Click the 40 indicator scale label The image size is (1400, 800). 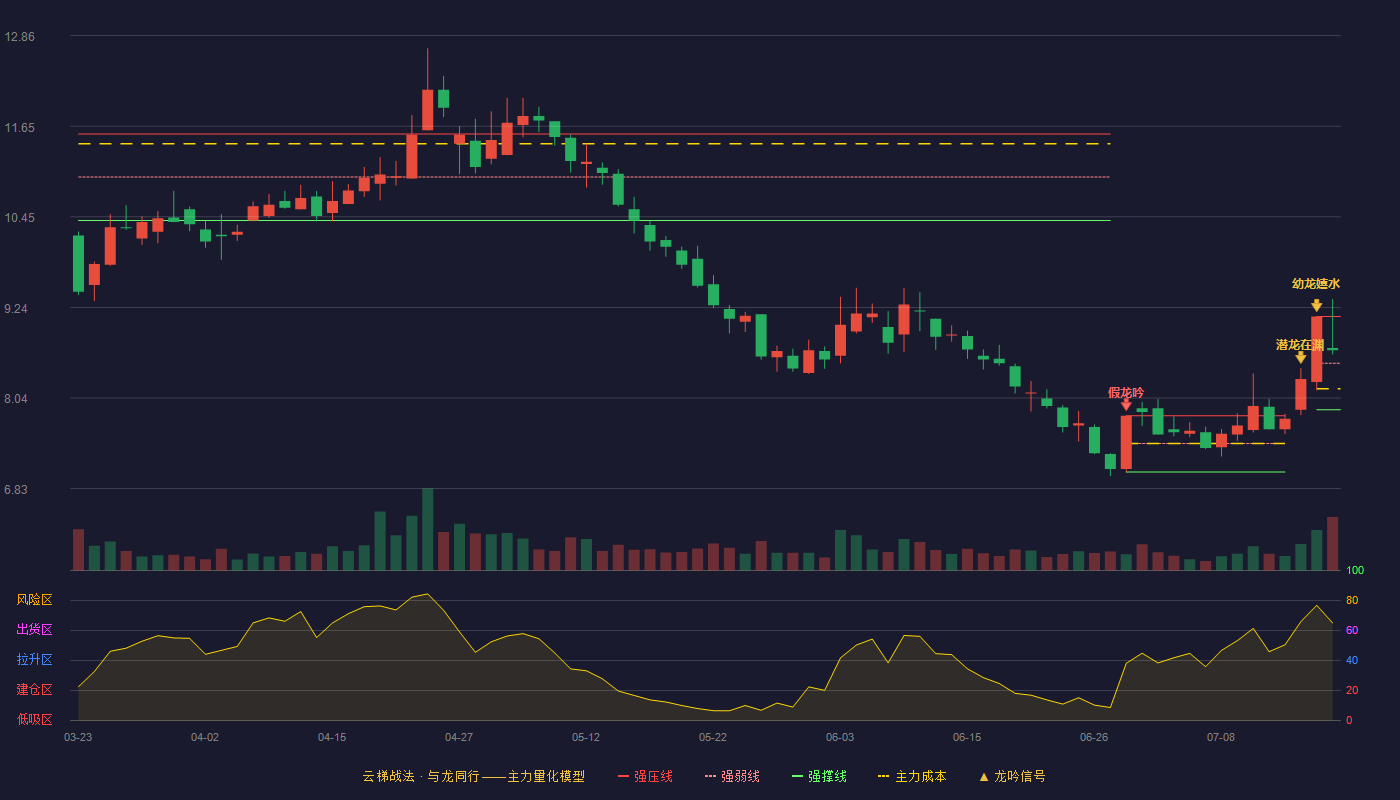1352,660
